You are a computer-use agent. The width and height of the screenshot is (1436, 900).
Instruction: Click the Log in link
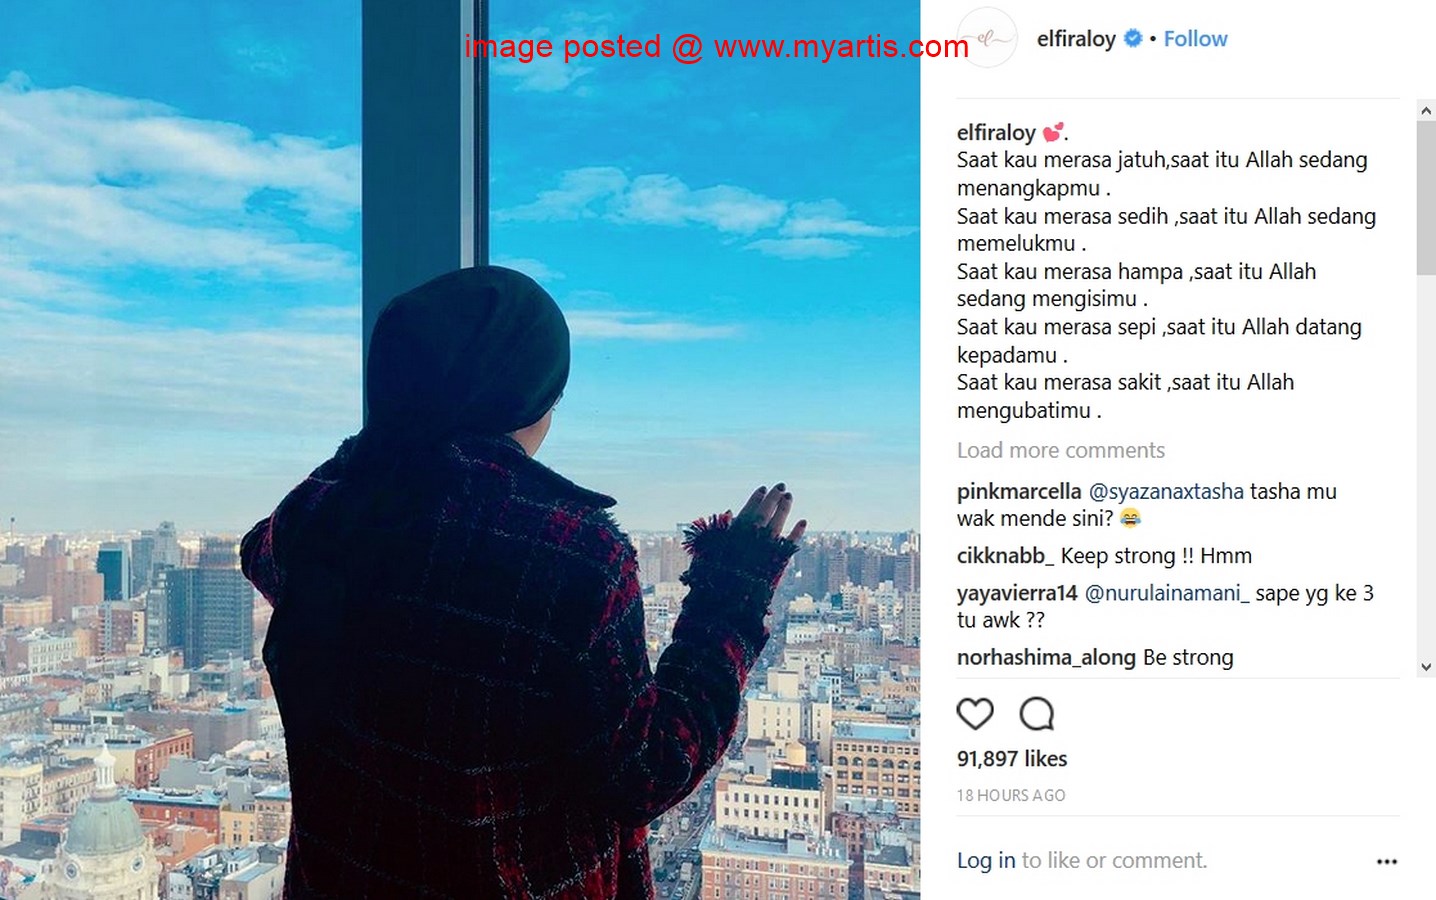[986, 861]
